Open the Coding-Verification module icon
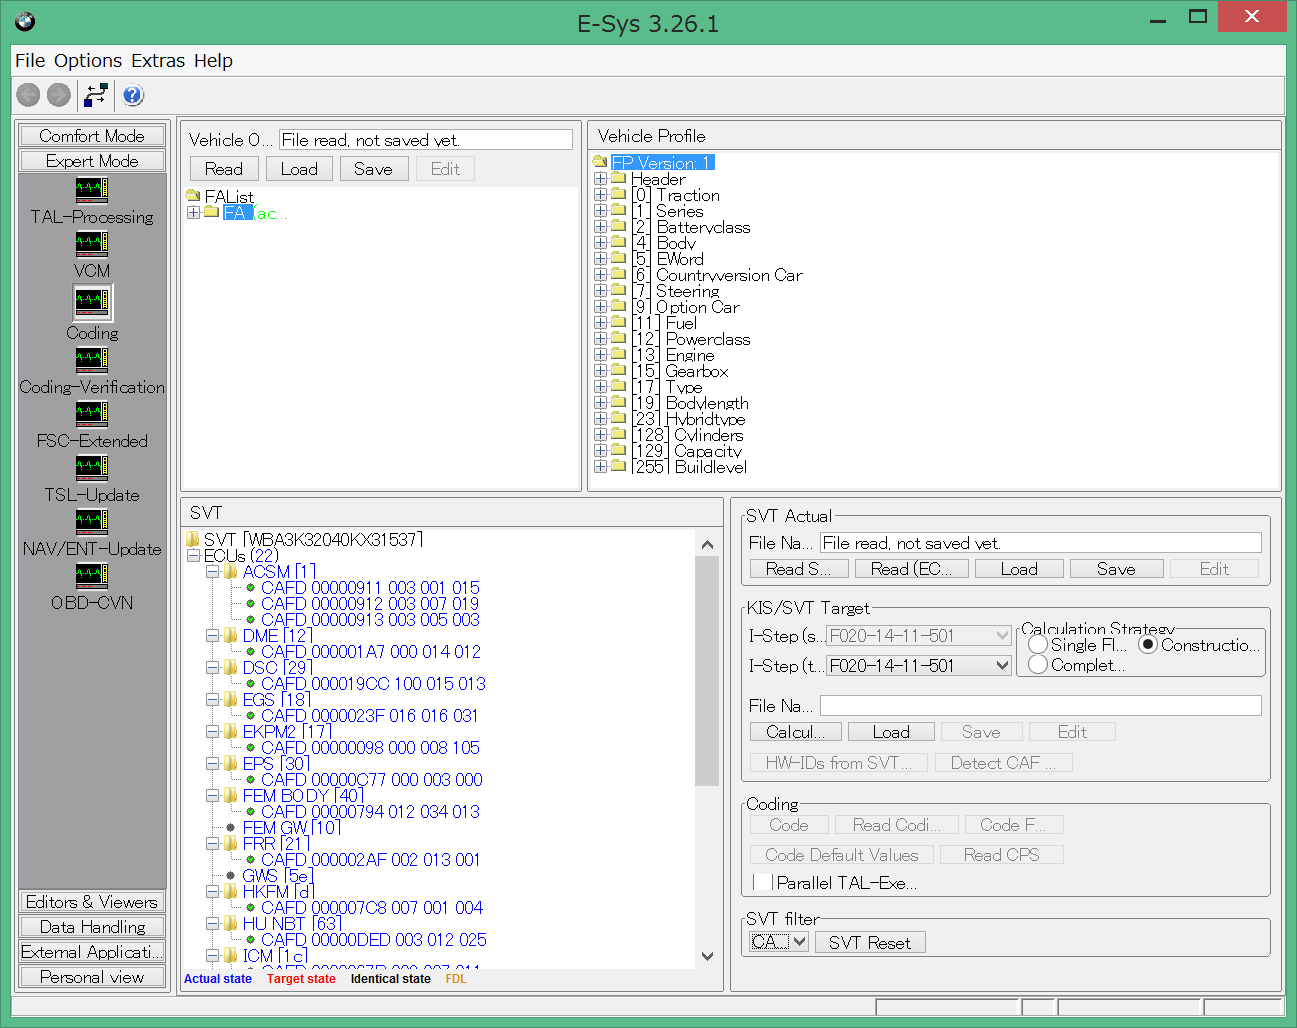 pos(92,359)
